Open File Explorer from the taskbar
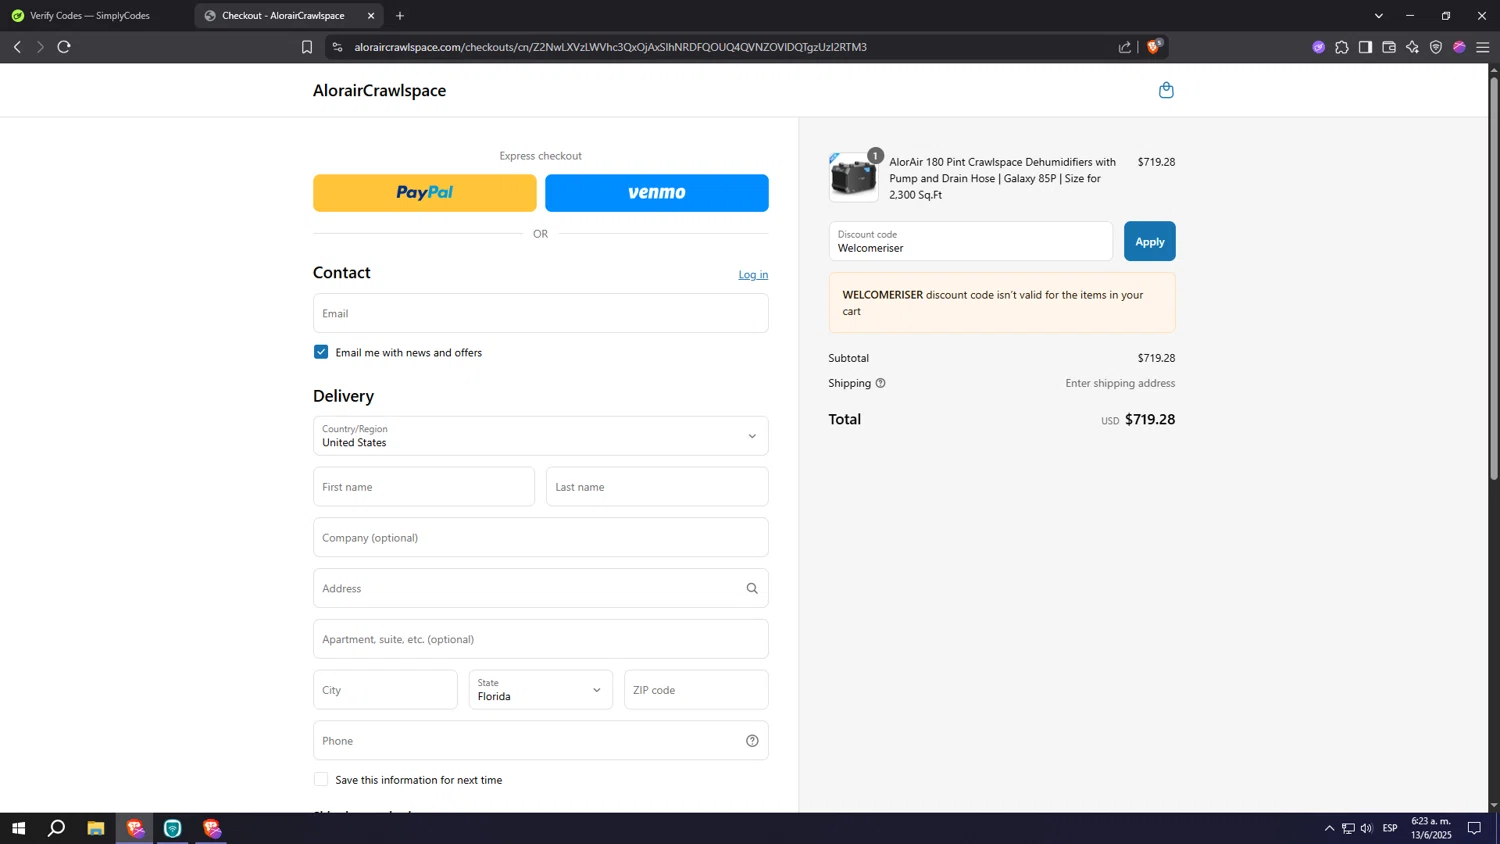Screen dimensions: 1500x844 pyautogui.click(x=96, y=828)
